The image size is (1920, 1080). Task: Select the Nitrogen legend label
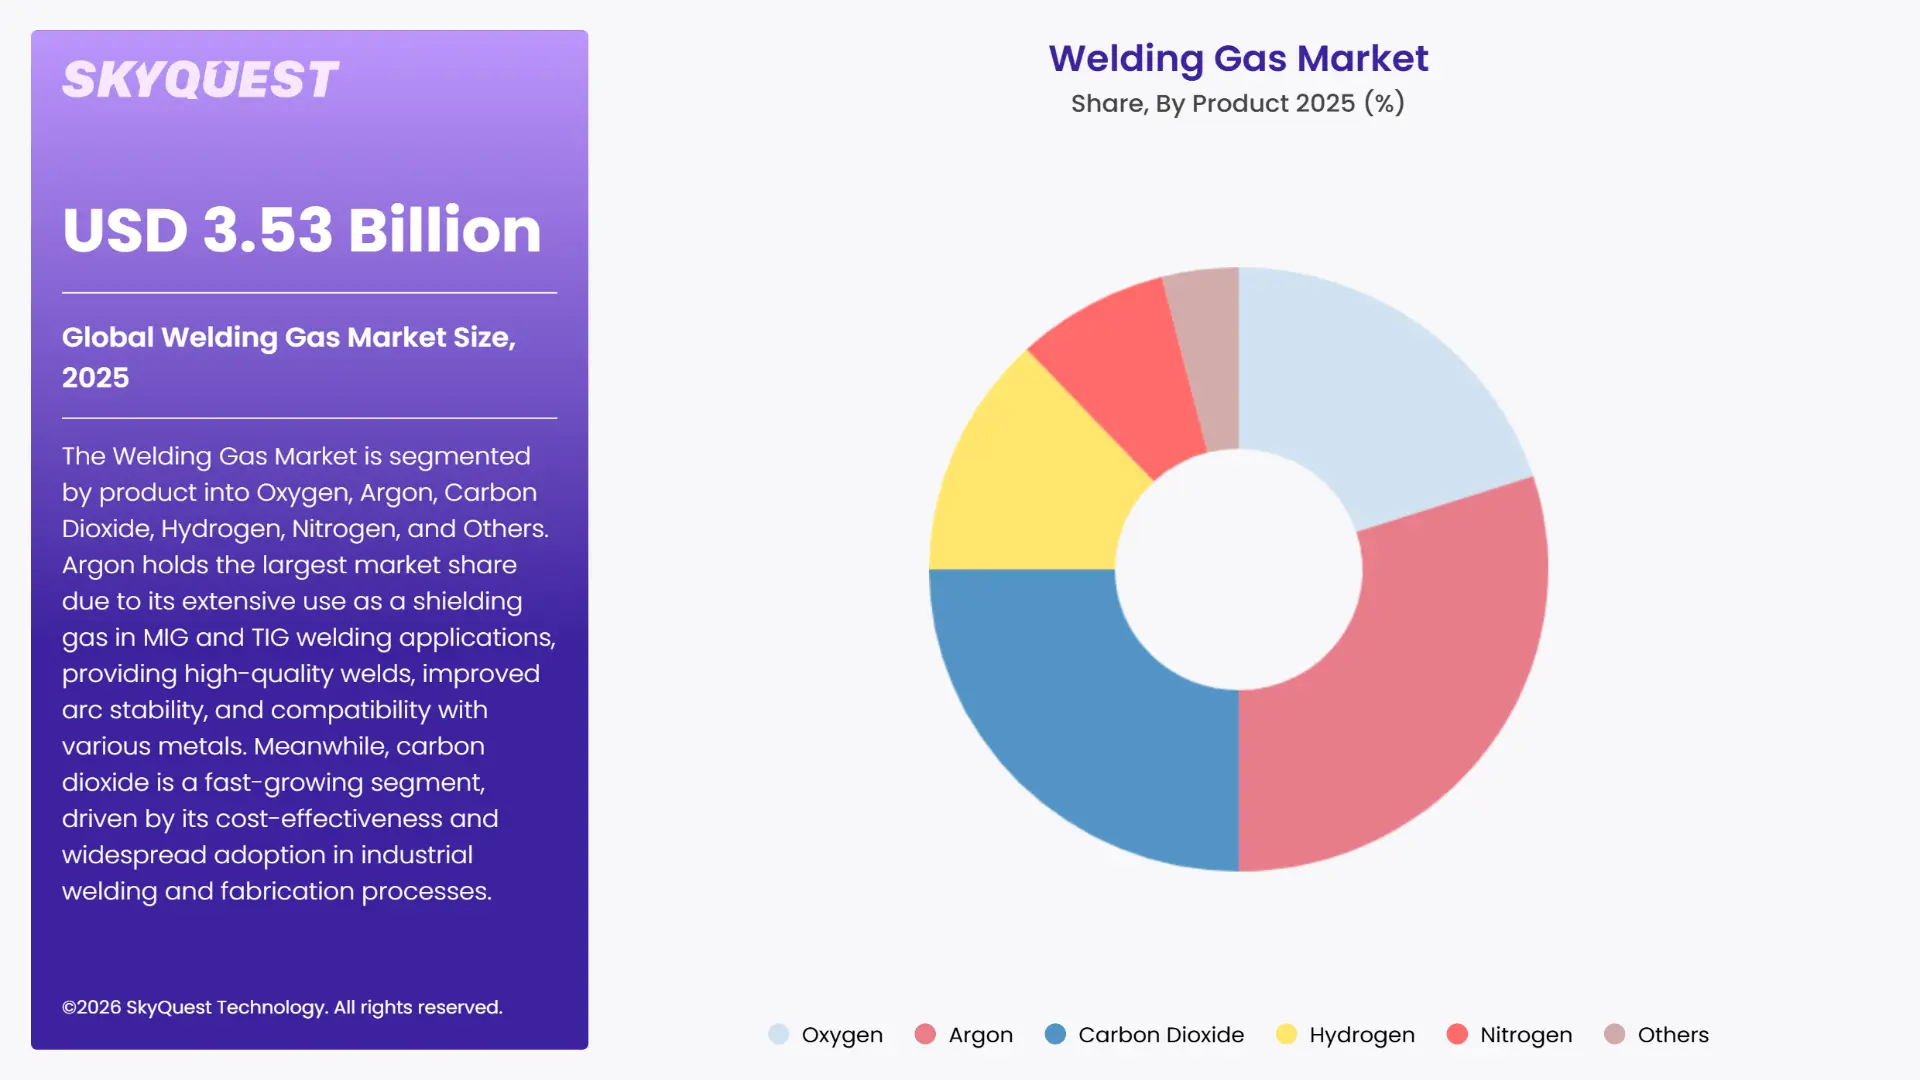click(1526, 1035)
